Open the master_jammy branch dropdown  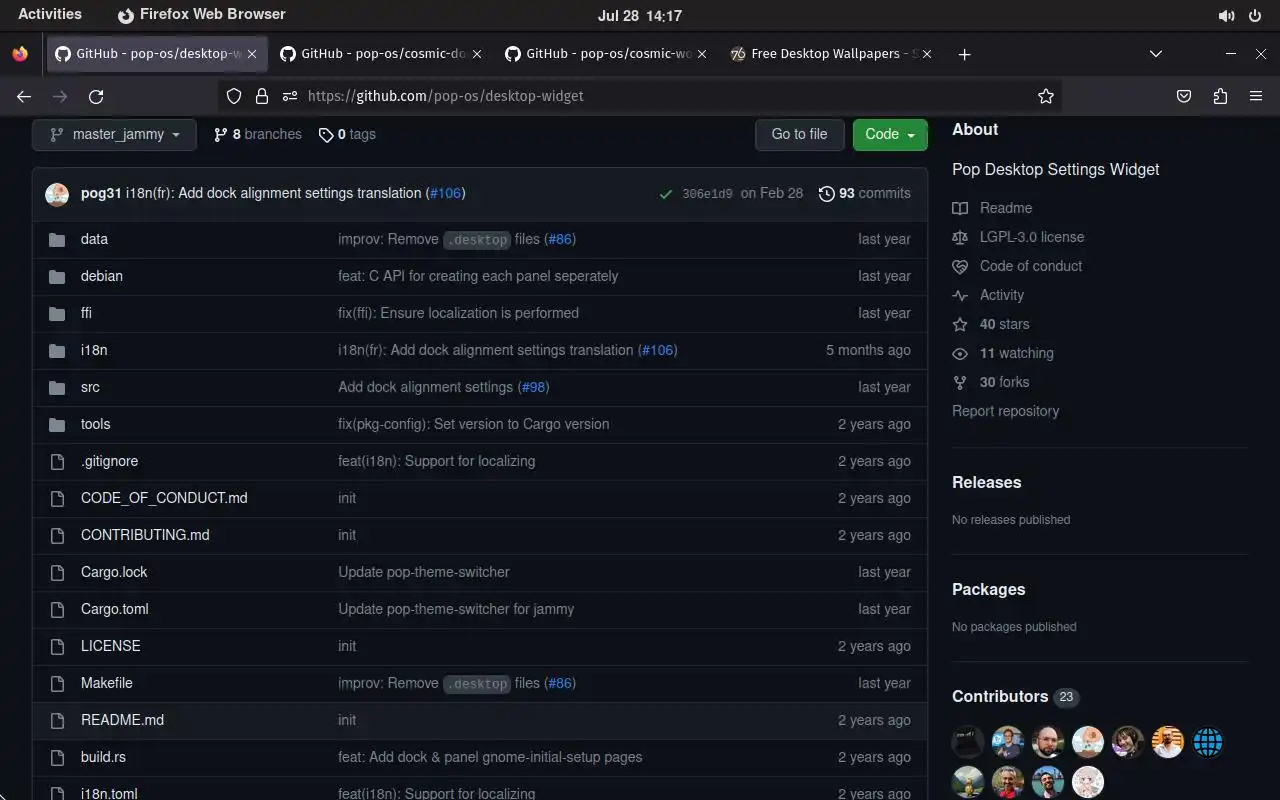(114, 134)
